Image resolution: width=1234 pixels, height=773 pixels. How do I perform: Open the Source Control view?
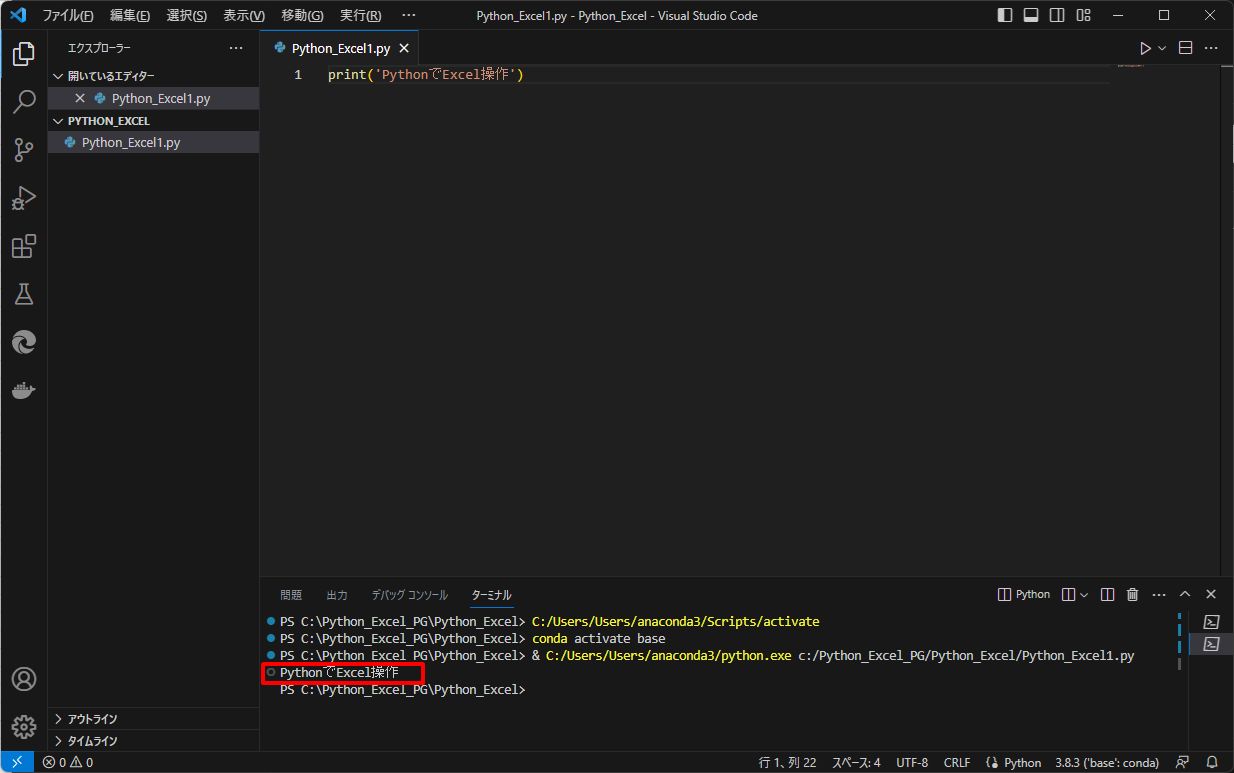(24, 150)
